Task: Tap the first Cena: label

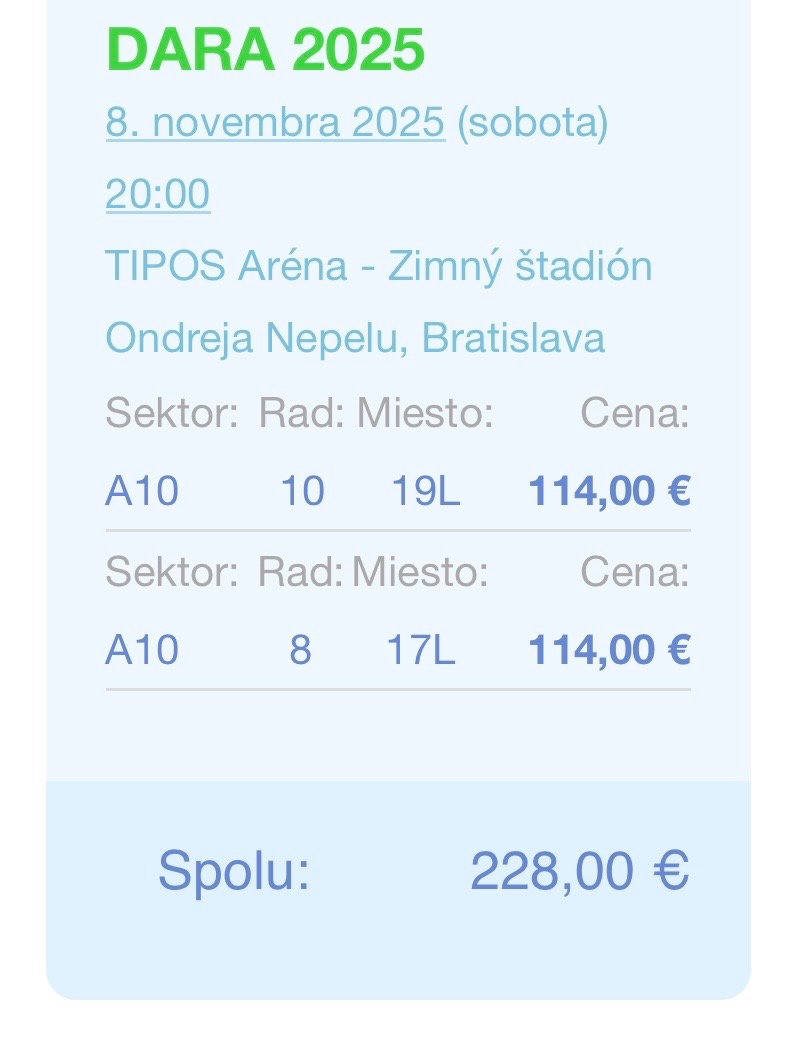Action: tap(635, 412)
